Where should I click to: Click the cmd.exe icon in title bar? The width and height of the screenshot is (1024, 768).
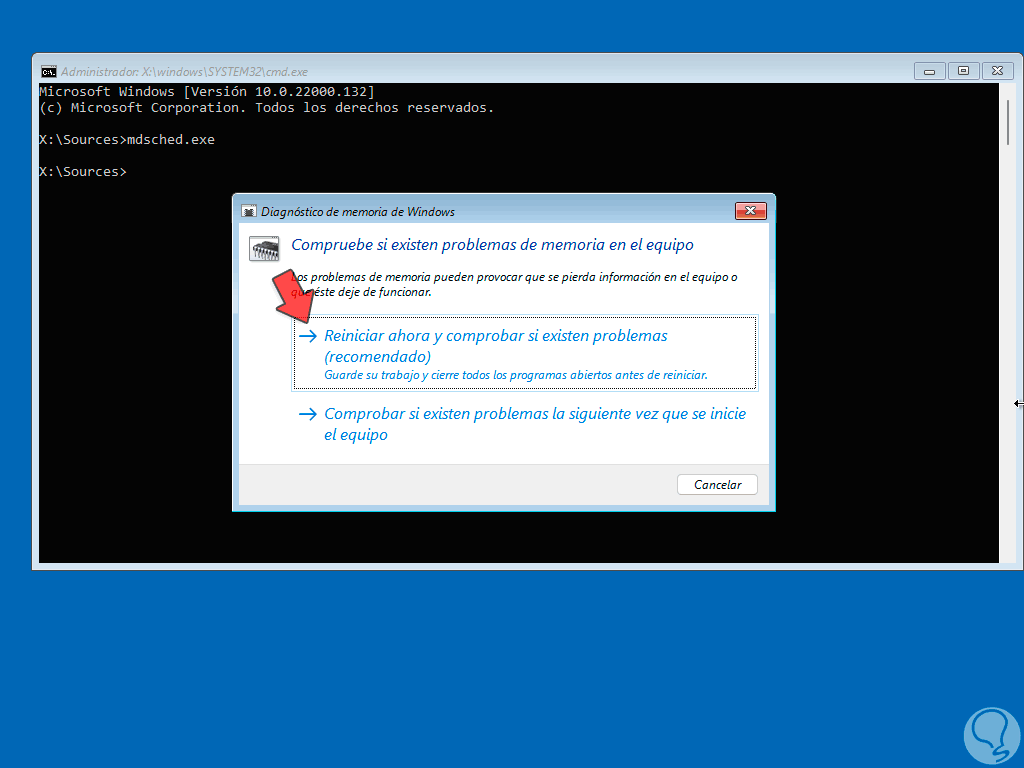click(48, 72)
